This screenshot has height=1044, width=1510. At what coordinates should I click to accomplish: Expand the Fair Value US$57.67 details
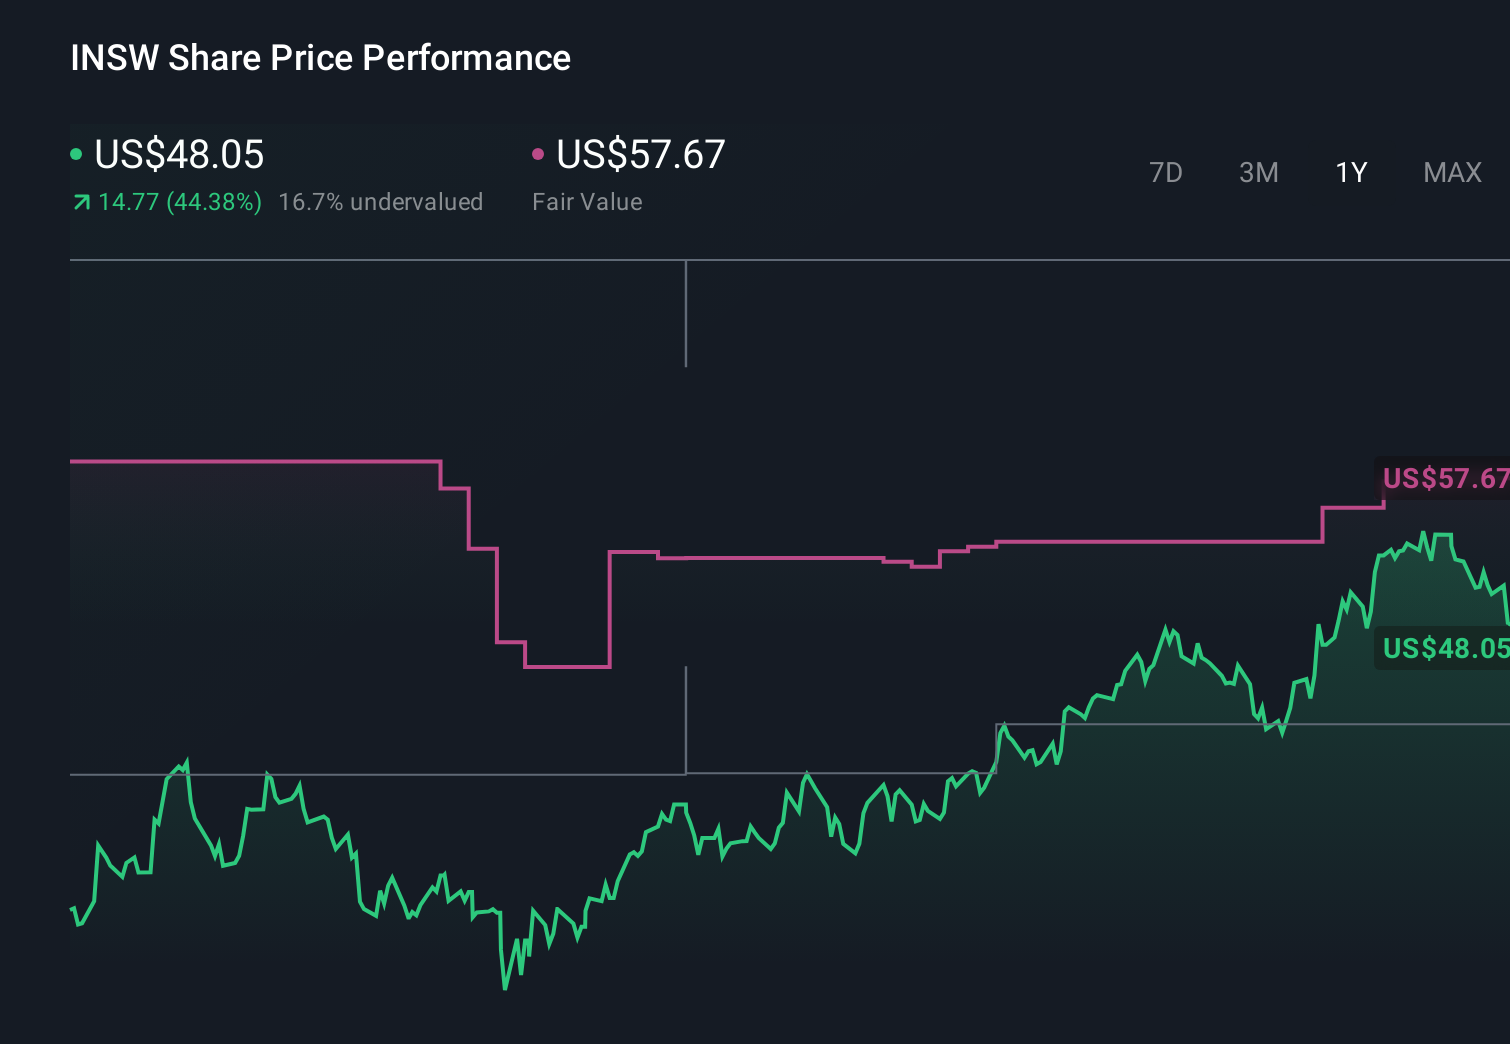tap(640, 155)
